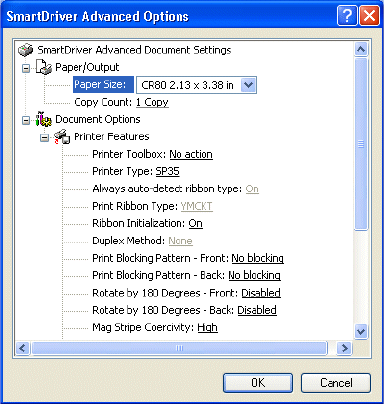Image resolution: width=384 pixels, height=404 pixels.
Task: Click the Ribbon Initialization On value
Action: [195, 223]
